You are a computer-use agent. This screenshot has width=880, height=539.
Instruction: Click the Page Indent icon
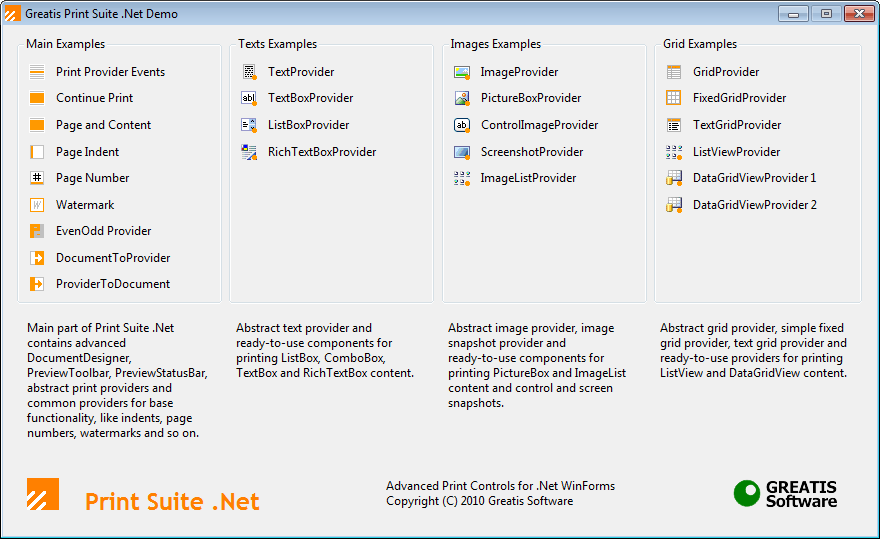[37, 152]
